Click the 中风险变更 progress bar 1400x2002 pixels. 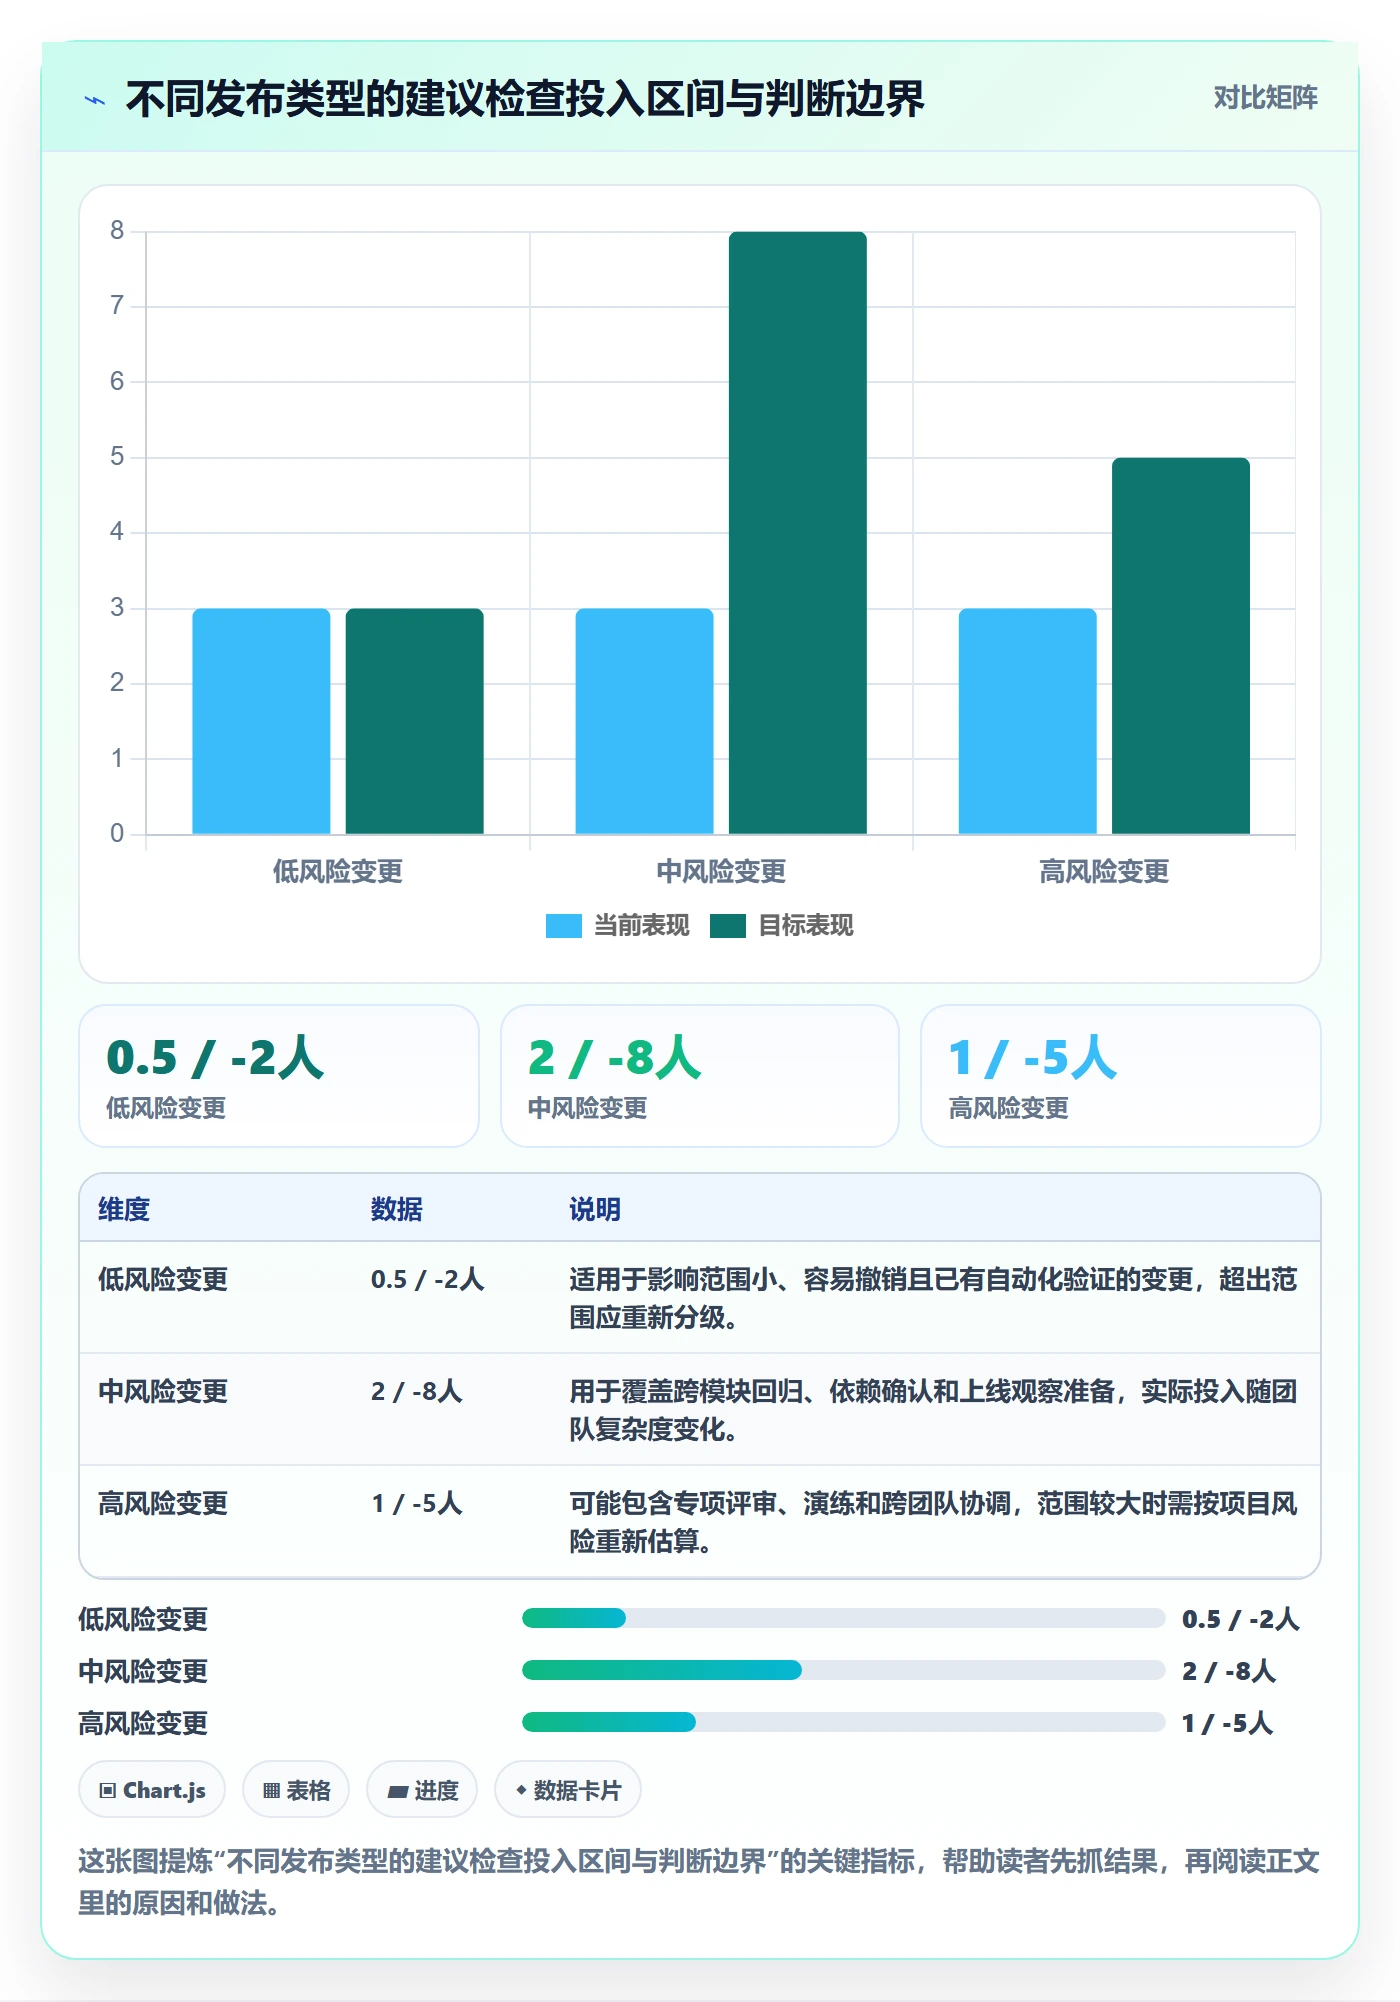tap(843, 1670)
